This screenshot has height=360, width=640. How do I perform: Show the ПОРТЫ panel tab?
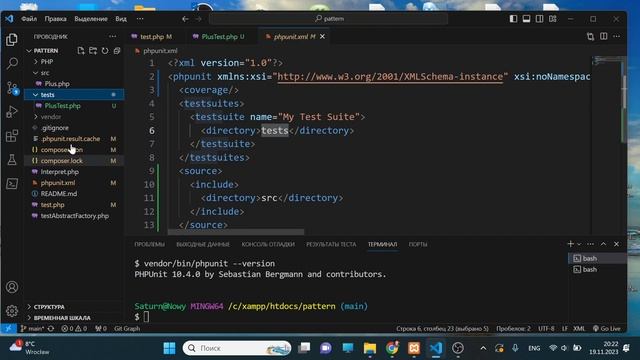(x=418, y=244)
